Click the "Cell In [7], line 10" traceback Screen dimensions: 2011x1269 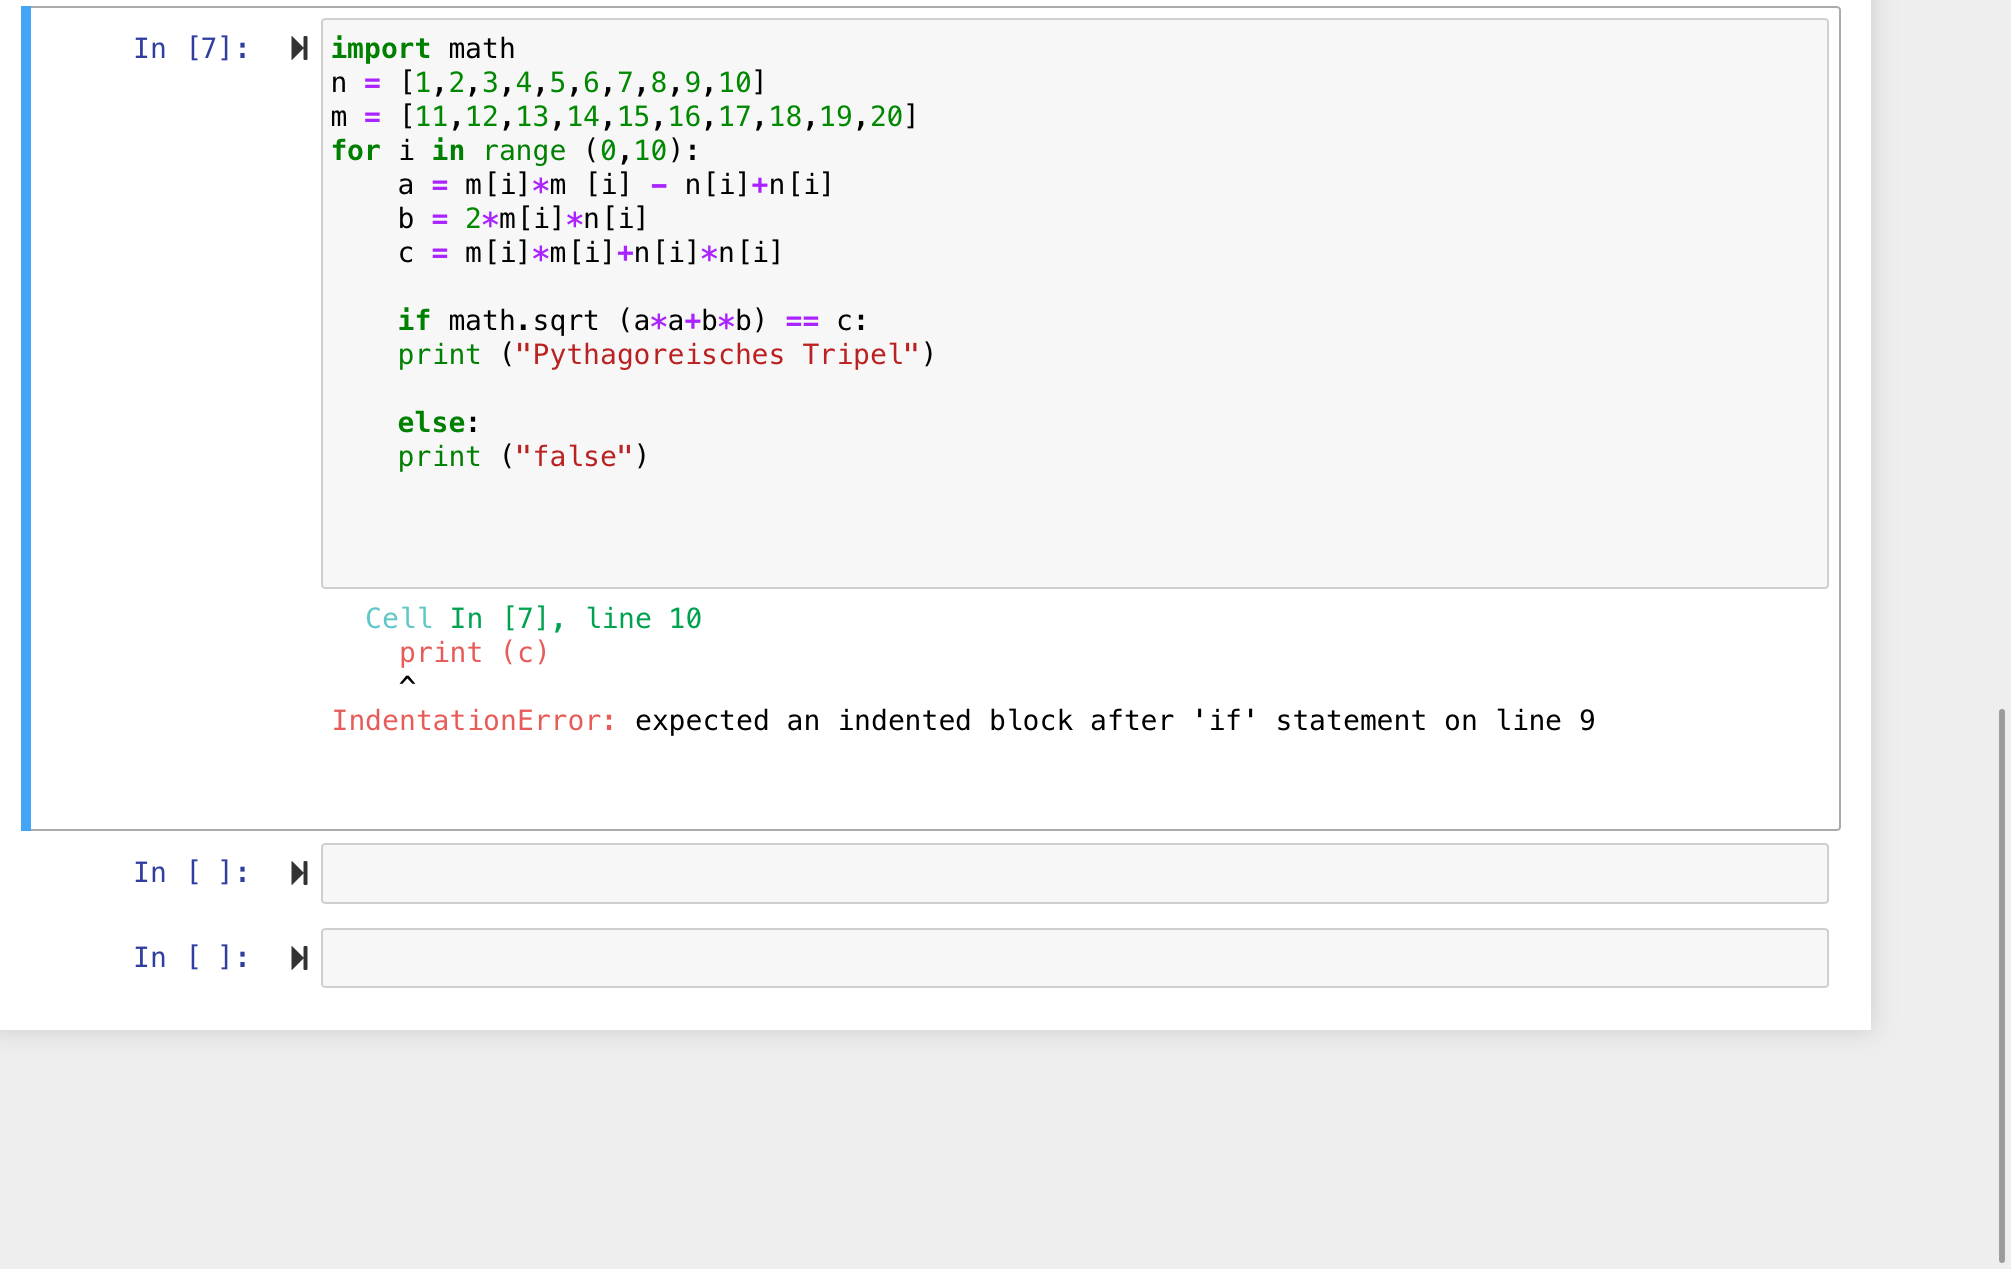(x=533, y=618)
